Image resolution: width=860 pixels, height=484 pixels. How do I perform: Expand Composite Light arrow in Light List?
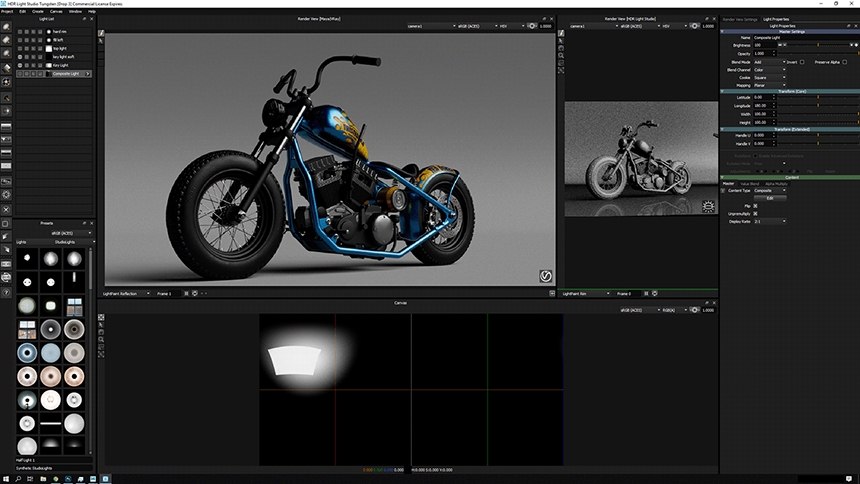(88, 74)
